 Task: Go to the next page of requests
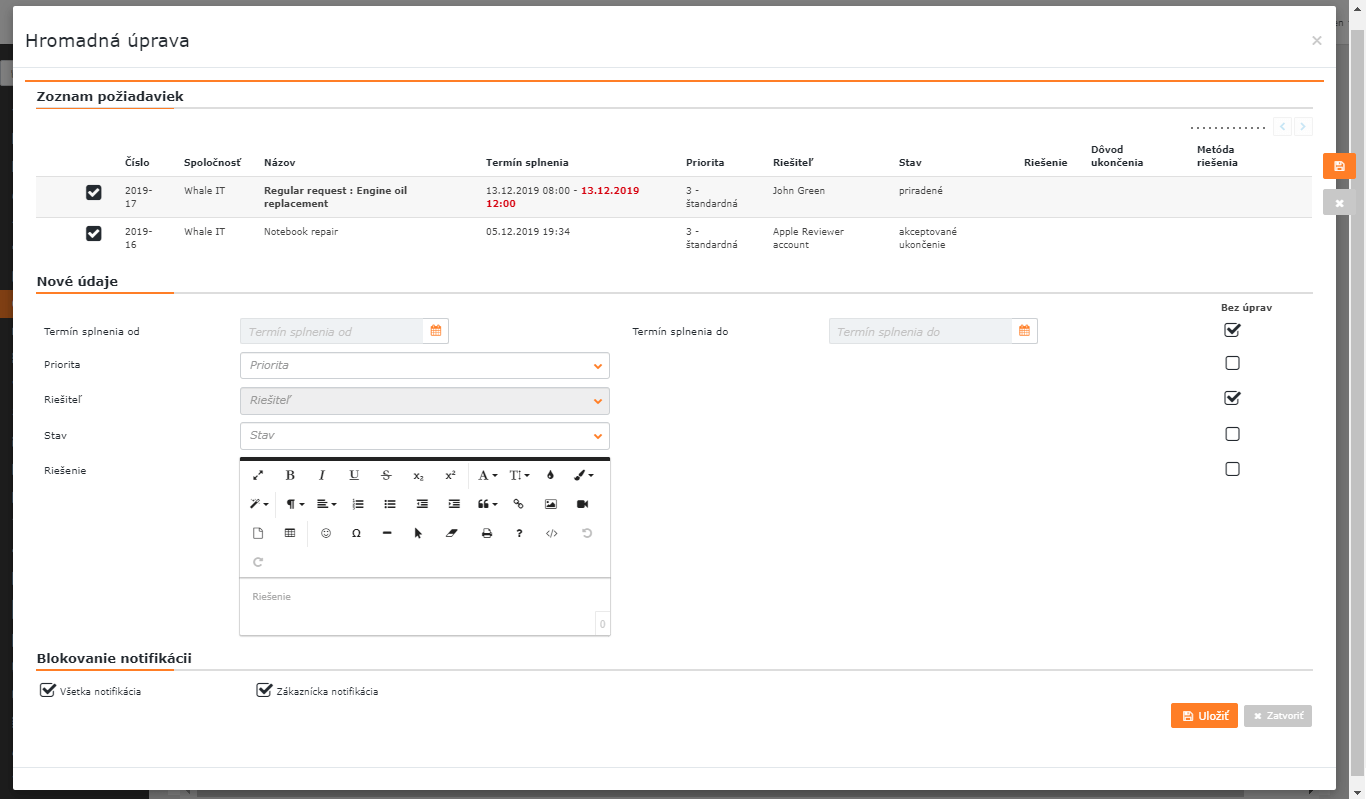tap(1303, 127)
